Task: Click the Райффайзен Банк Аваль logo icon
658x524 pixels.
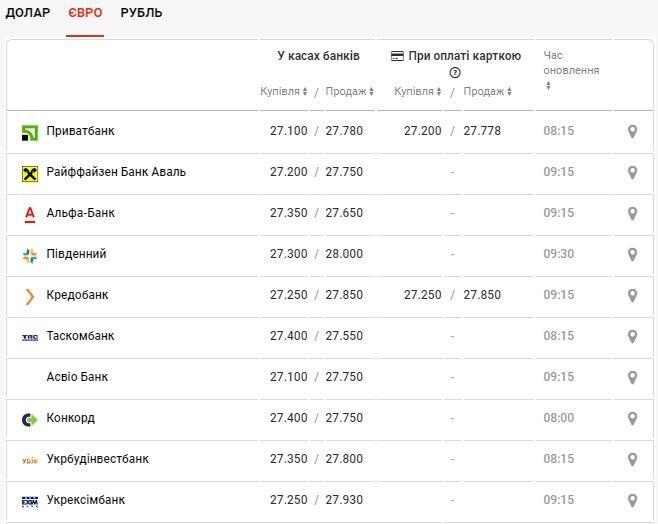Action: tap(30, 173)
